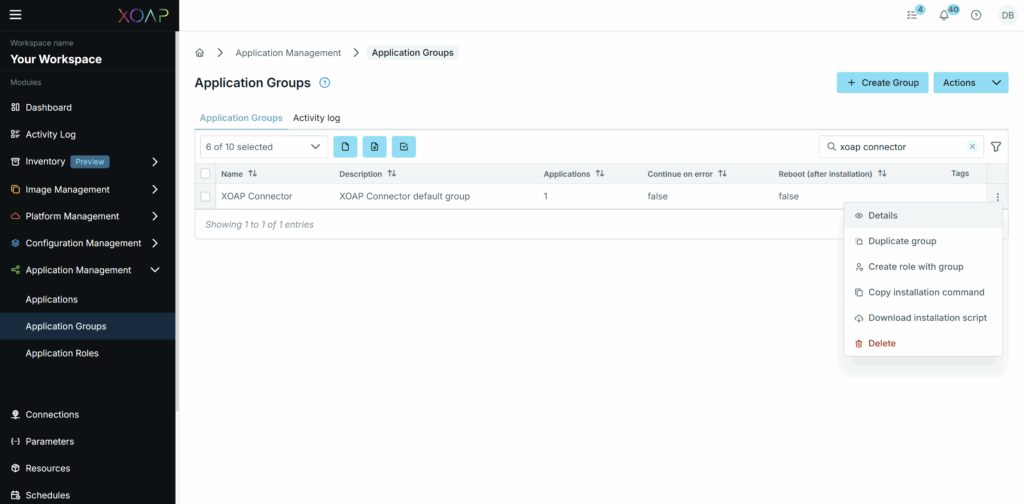Toggle the header select-all checkbox
This screenshot has width=1024, height=504.
[x=206, y=174]
